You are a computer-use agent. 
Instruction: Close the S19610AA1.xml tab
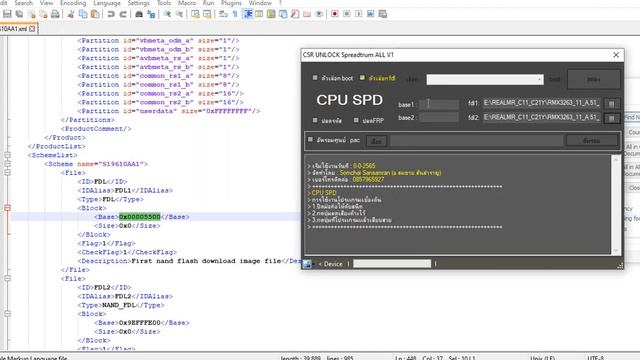coord(32,29)
